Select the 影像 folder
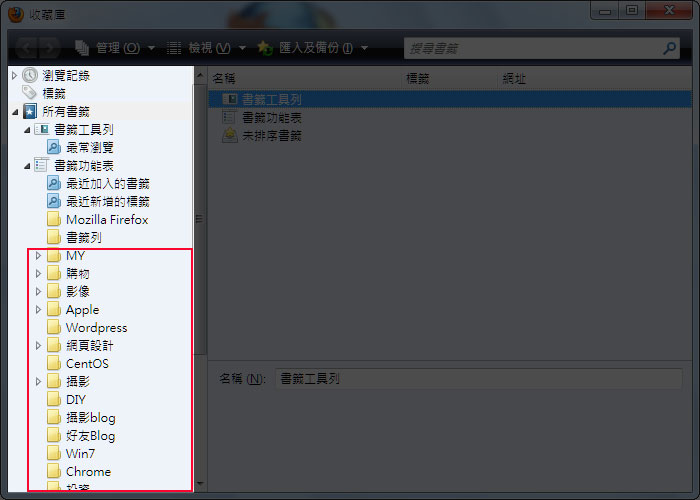The width and height of the screenshot is (700, 500). [x=68, y=292]
